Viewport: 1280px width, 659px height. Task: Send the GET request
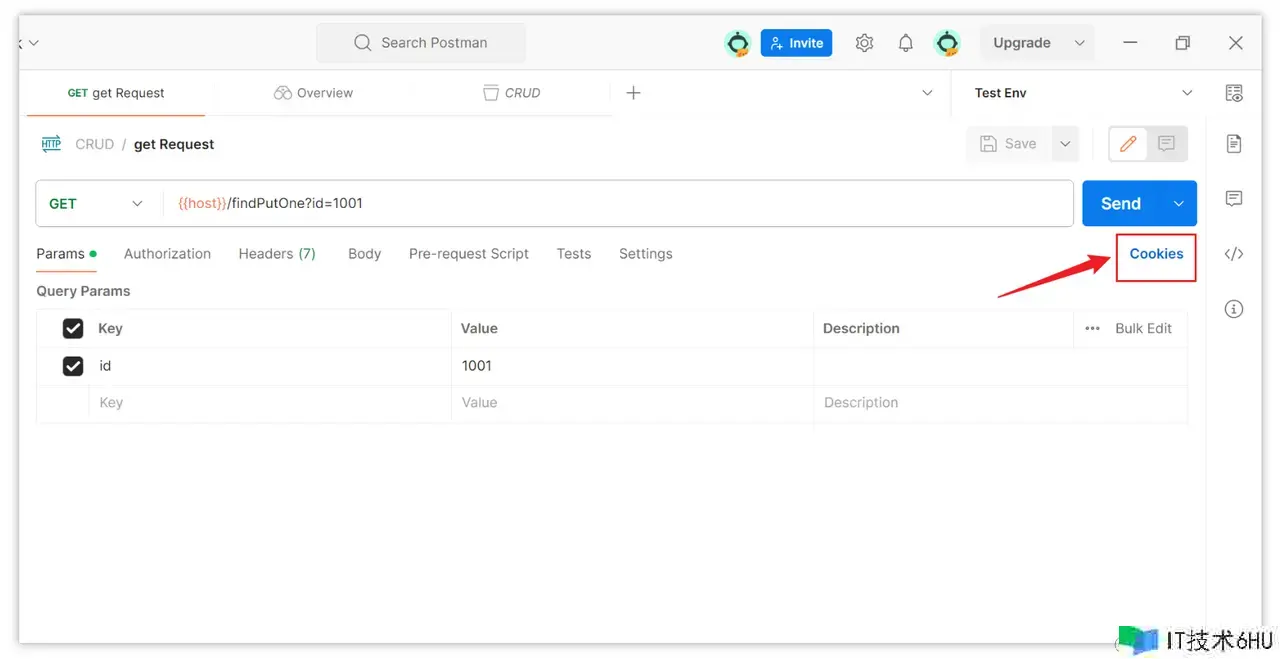point(1121,204)
